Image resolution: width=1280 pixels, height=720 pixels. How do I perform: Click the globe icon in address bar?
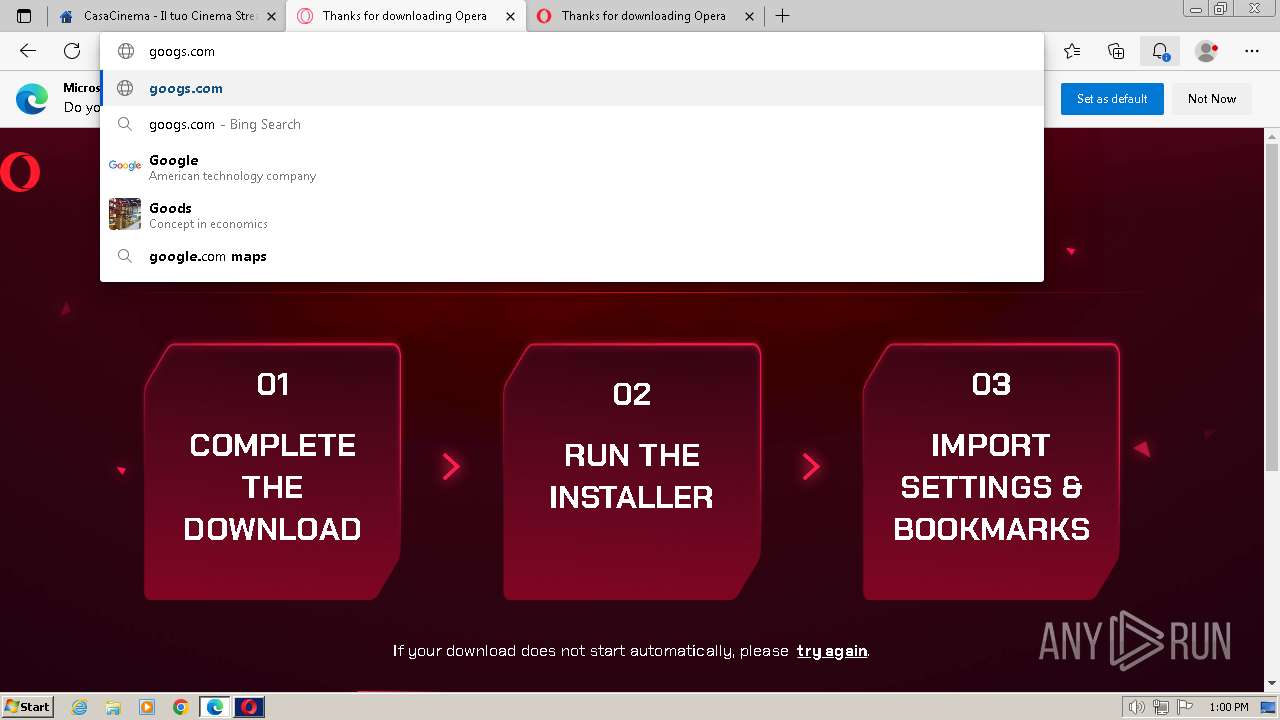[x=126, y=52]
